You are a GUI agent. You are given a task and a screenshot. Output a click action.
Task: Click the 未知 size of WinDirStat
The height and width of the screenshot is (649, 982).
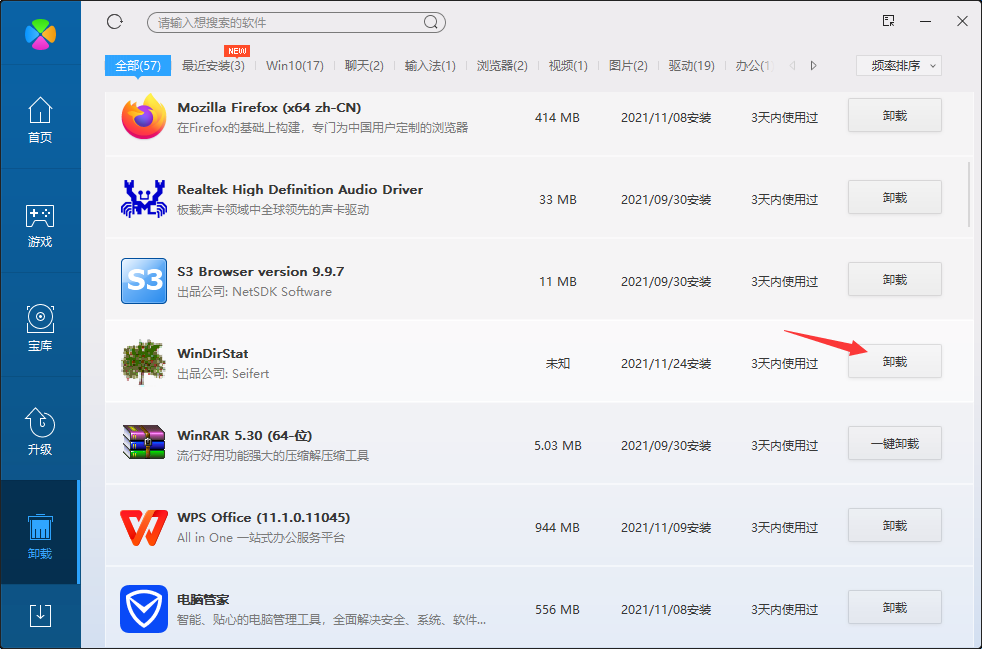[x=557, y=364]
